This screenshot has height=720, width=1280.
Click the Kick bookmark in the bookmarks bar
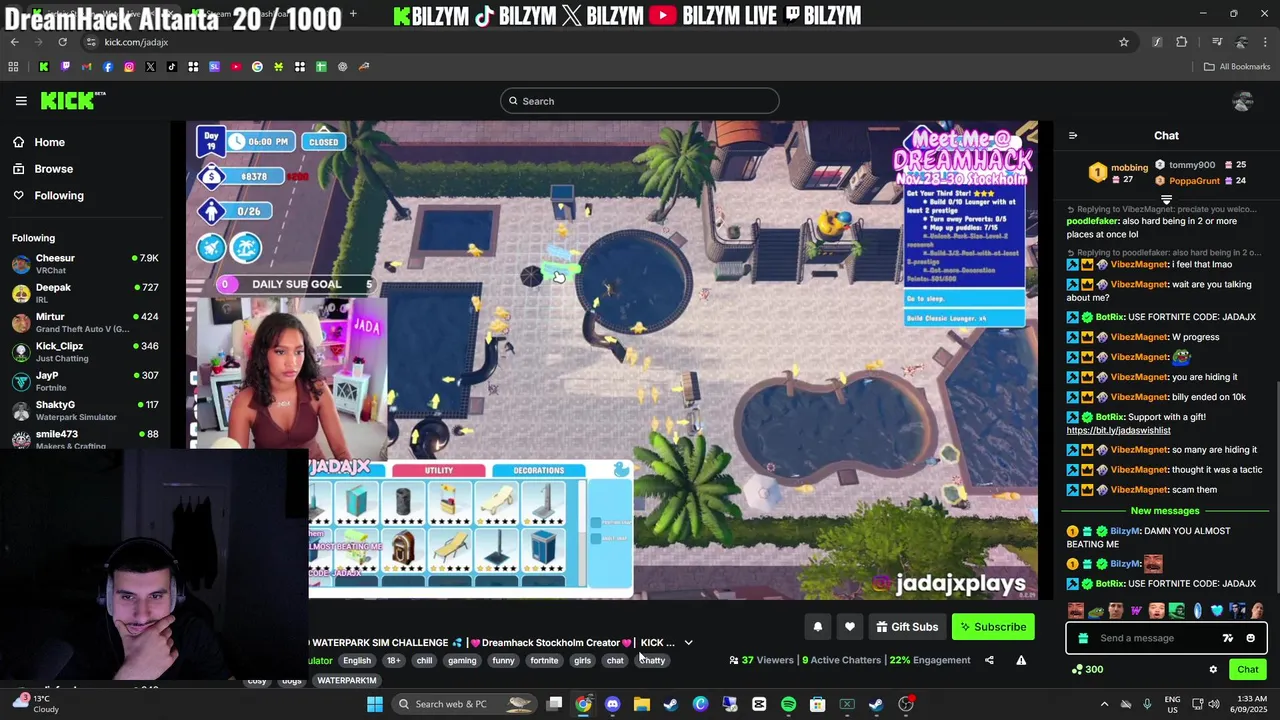coord(44,67)
